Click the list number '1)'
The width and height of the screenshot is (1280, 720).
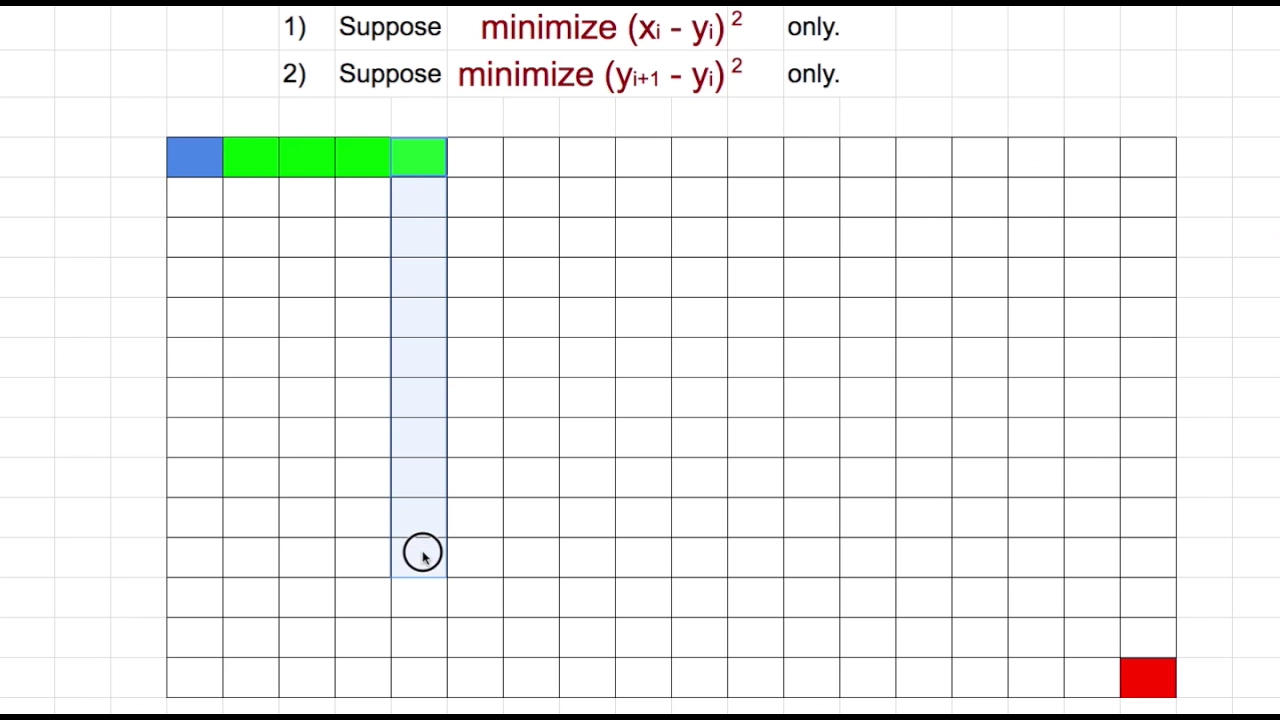(294, 27)
